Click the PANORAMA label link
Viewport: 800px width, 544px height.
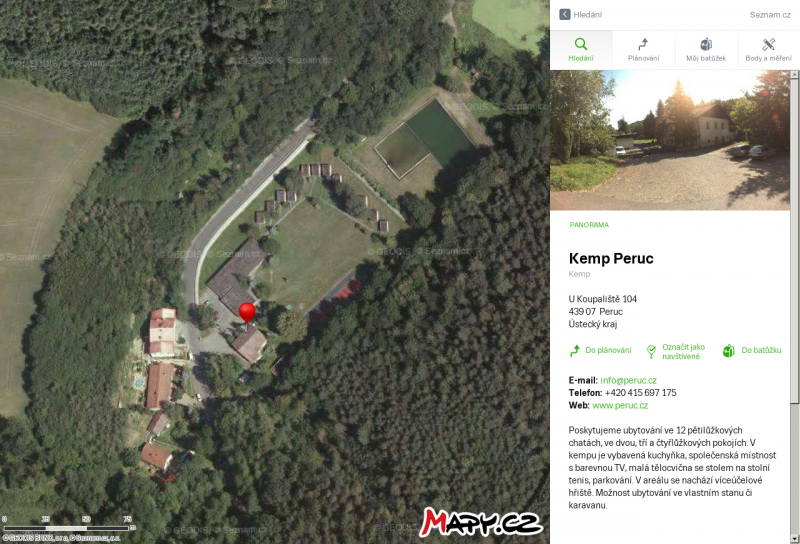click(589, 225)
